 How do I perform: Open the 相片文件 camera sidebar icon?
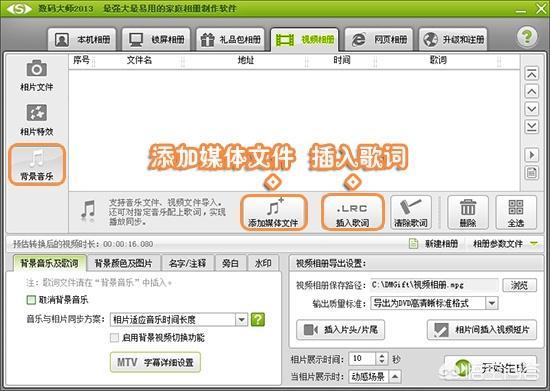(x=36, y=75)
